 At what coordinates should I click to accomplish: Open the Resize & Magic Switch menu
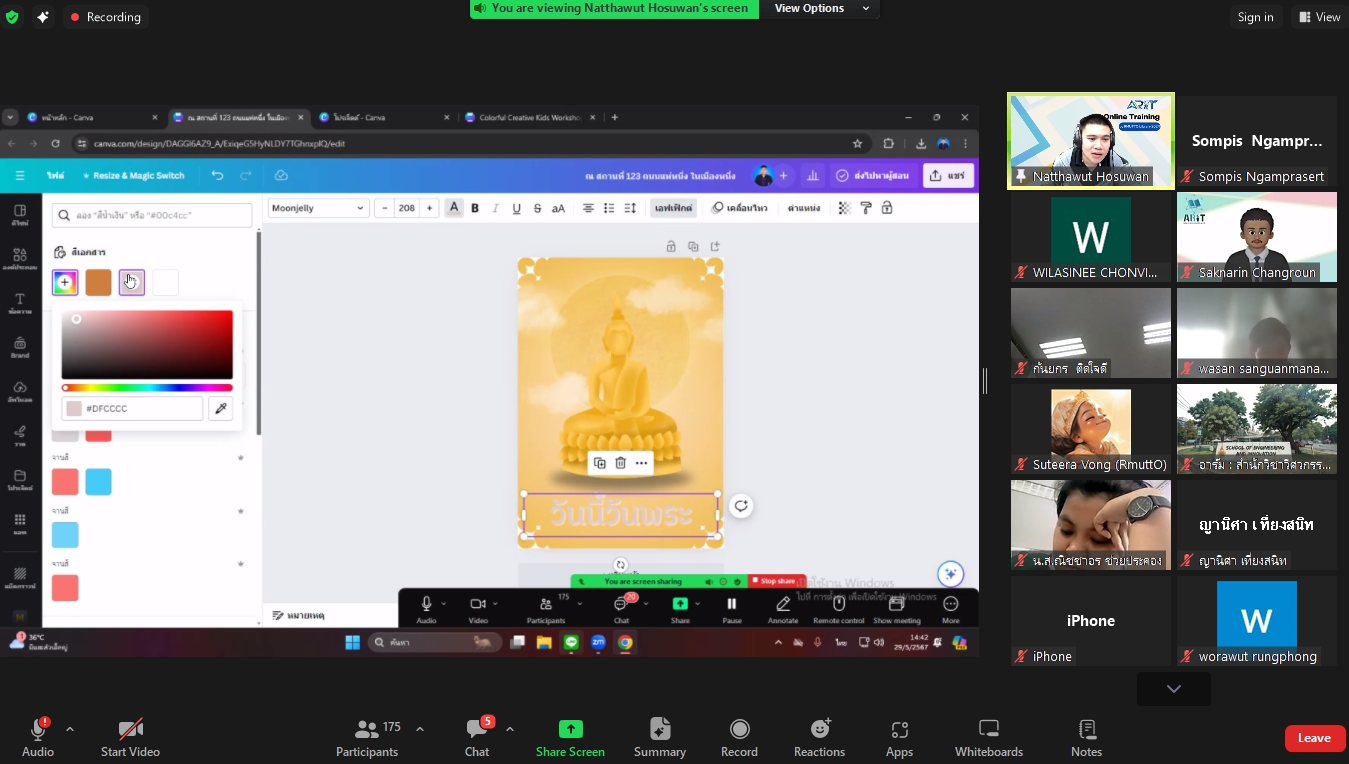tap(133, 175)
